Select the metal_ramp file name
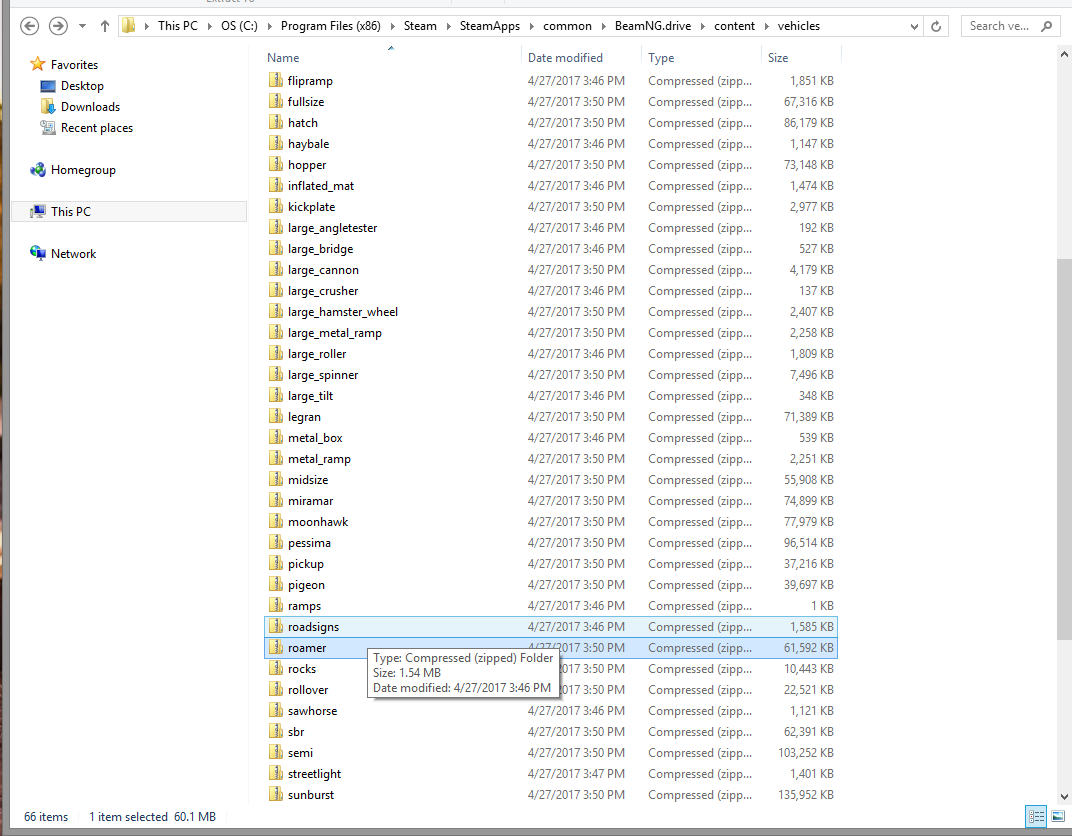This screenshot has height=836, width=1072. pos(319,459)
